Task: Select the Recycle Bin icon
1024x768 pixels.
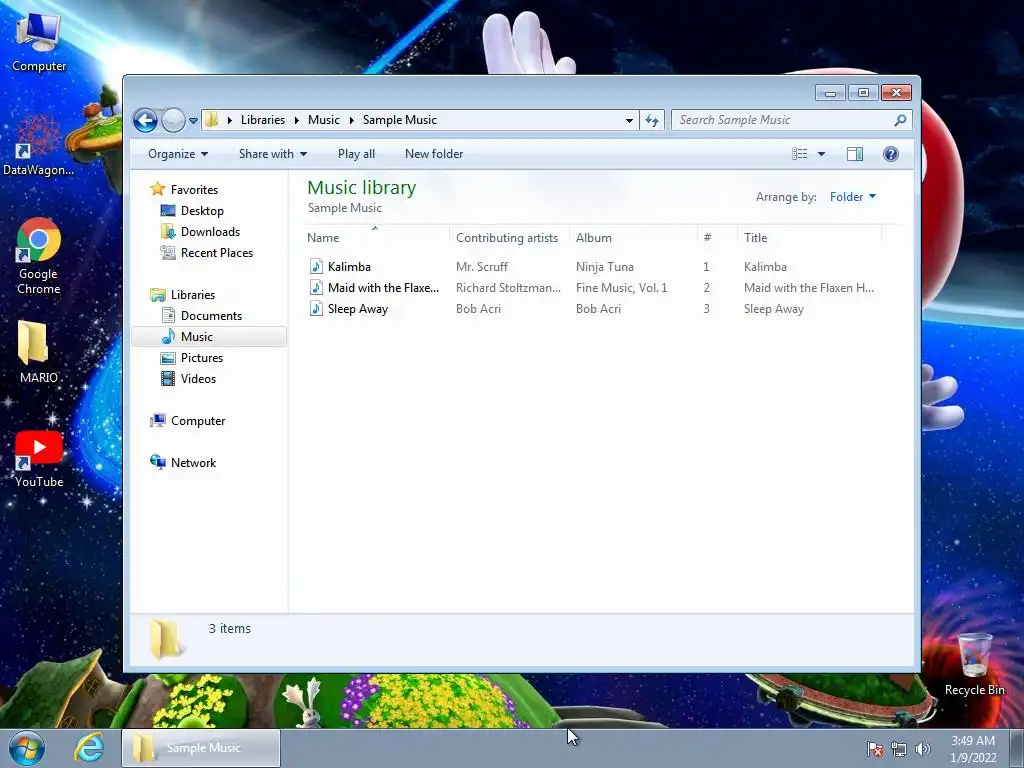Action: click(x=974, y=664)
